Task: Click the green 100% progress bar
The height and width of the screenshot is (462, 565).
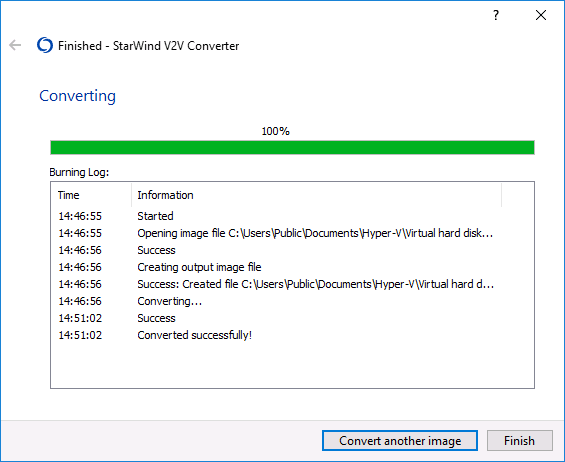Action: click(x=292, y=147)
